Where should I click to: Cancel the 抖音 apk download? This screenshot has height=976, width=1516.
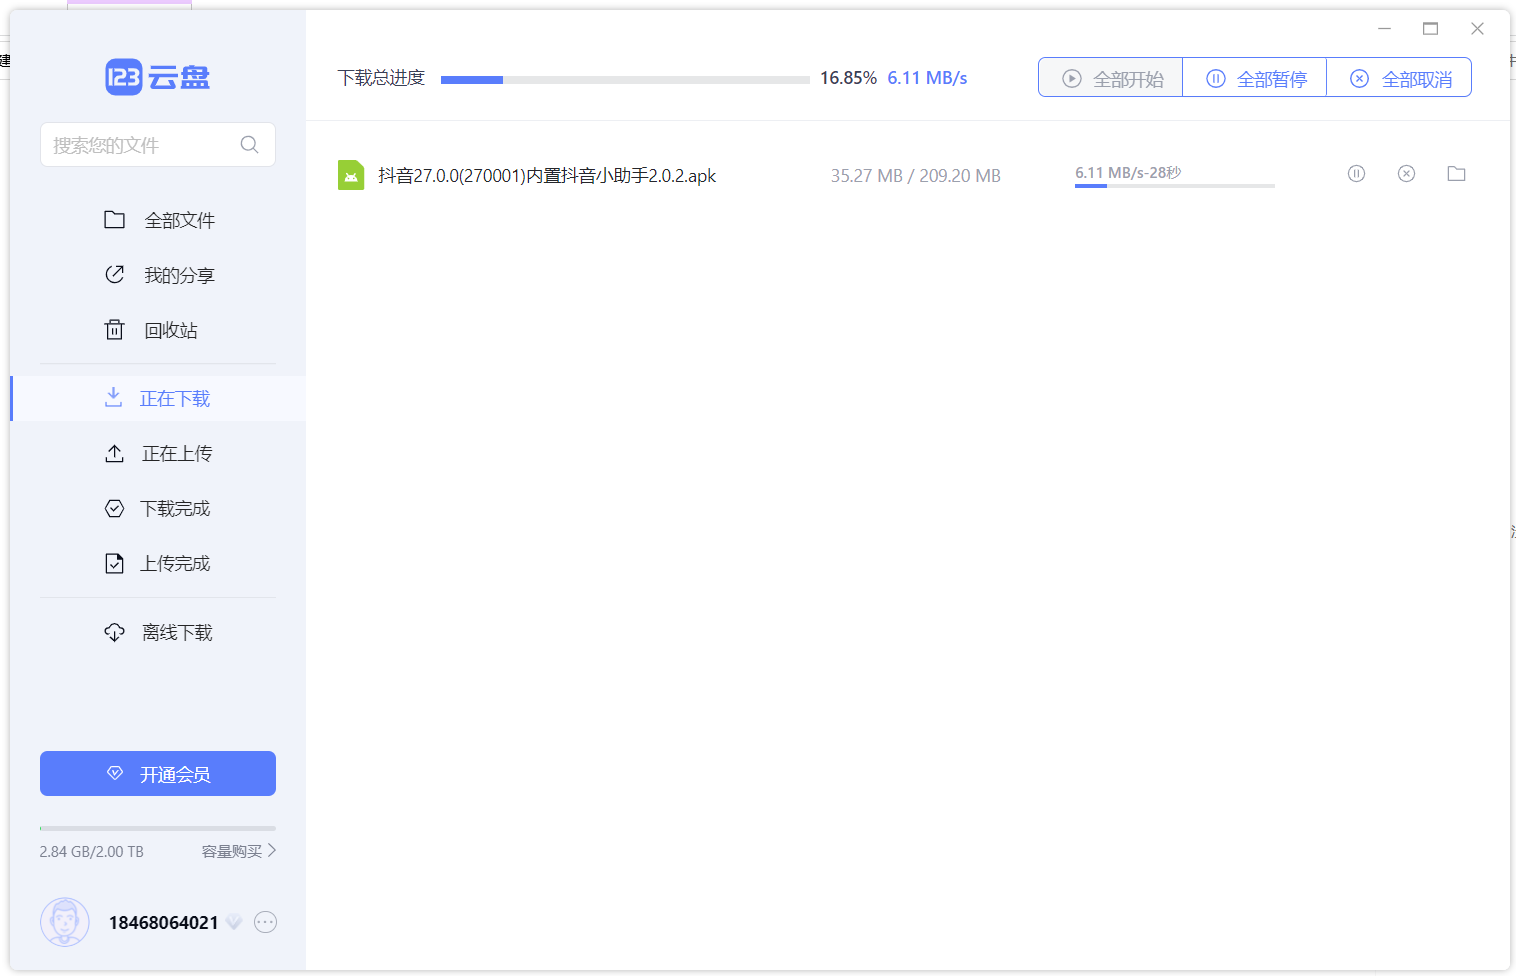point(1406,174)
